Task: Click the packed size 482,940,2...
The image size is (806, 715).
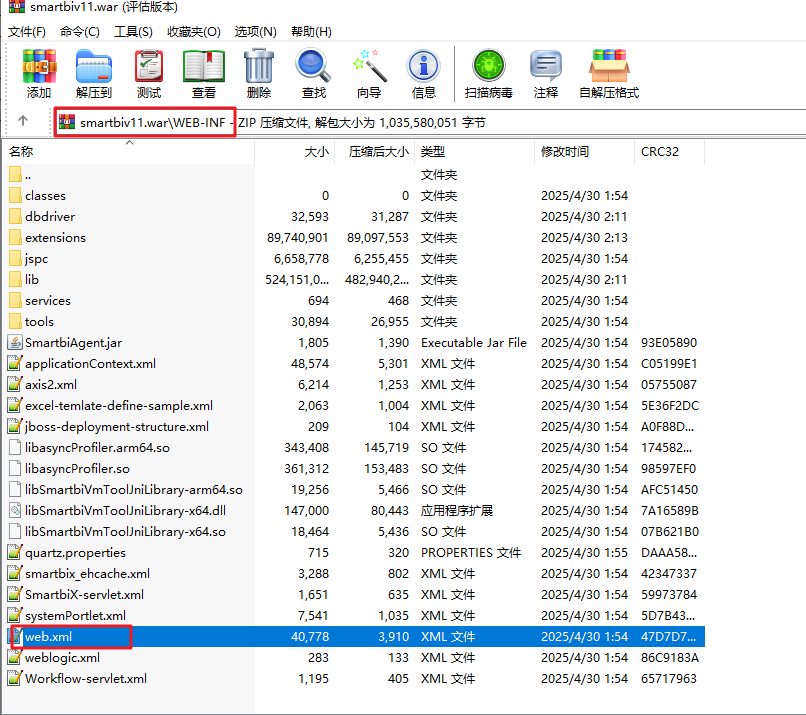Action: [377, 280]
